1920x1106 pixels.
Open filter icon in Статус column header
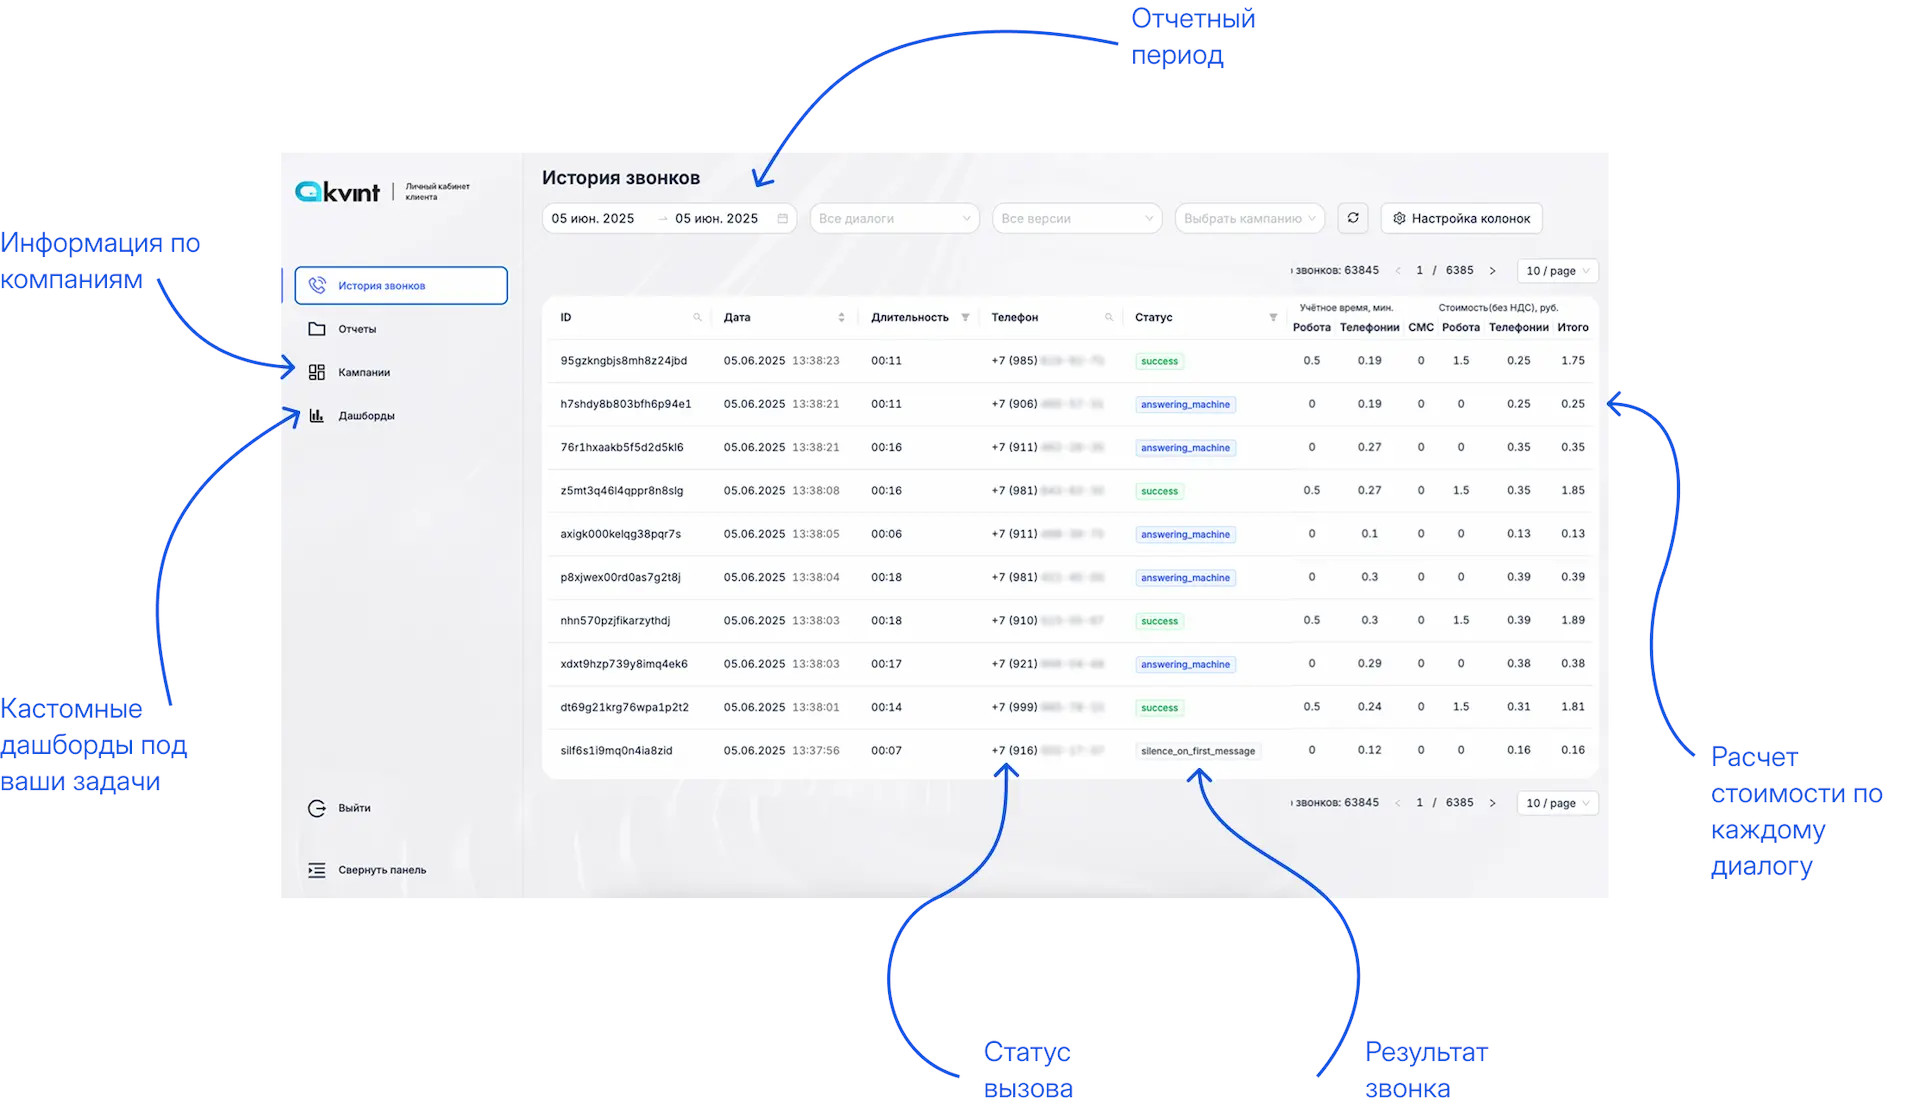[x=1273, y=318]
